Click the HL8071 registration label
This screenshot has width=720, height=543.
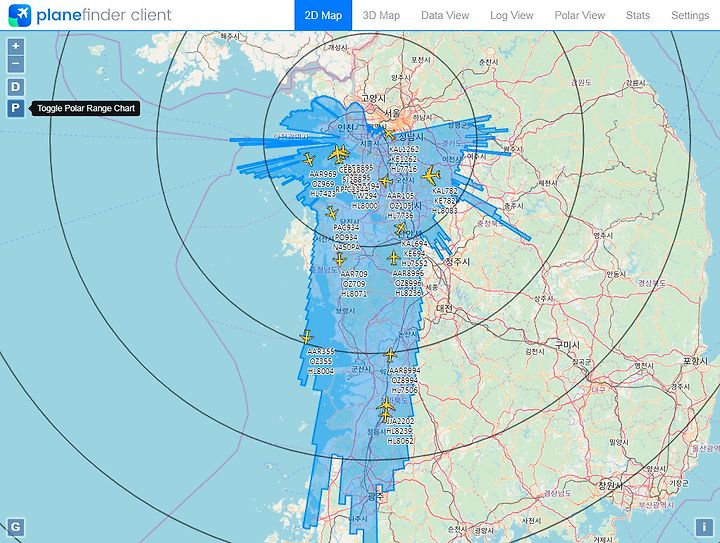[x=354, y=294]
